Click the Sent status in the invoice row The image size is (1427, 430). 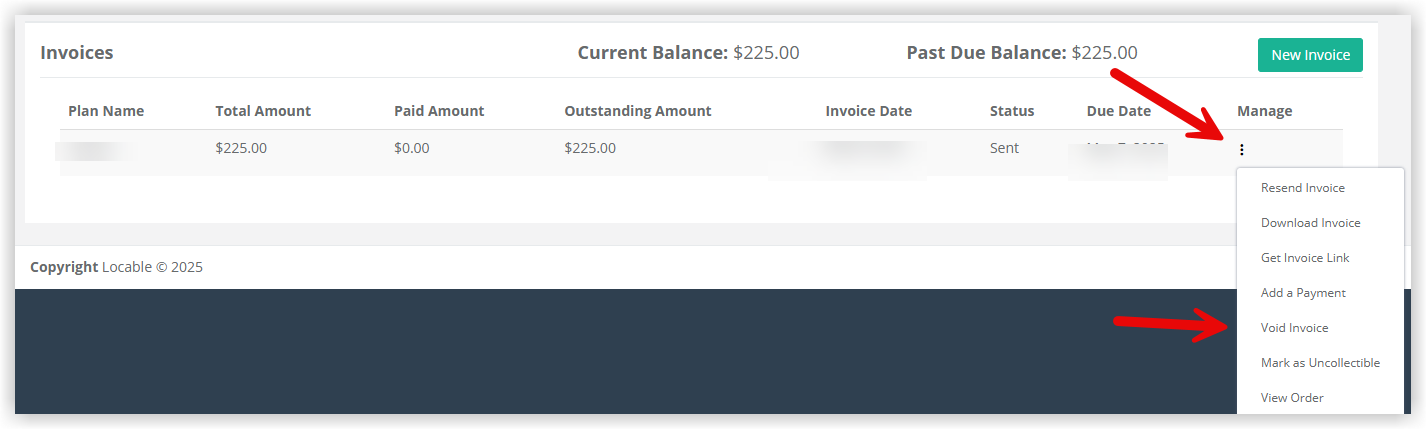pos(1004,148)
